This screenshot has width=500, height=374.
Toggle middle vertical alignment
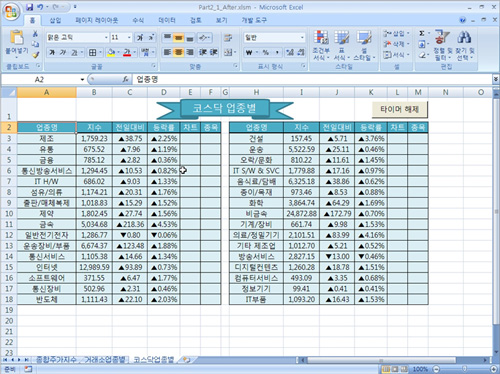pyautogui.click(x=179, y=37)
